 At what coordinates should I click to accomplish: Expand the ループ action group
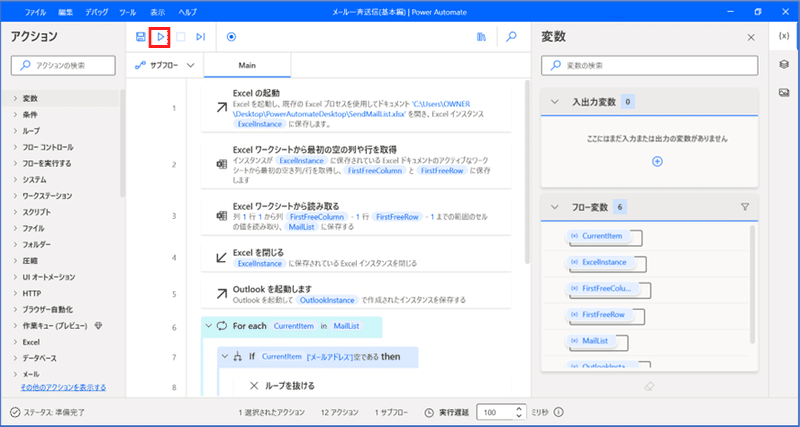tap(16, 131)
